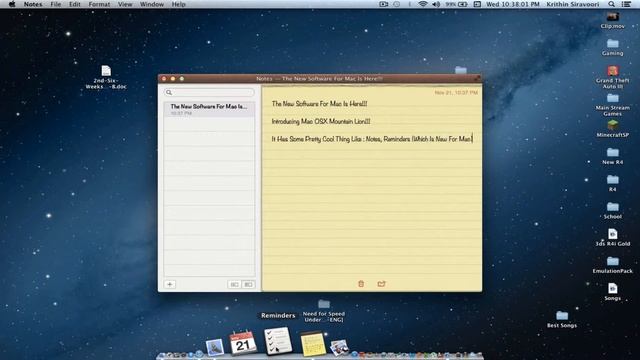Open the File menu
Viewport: 640px width, 360px height.
point(56,4)
